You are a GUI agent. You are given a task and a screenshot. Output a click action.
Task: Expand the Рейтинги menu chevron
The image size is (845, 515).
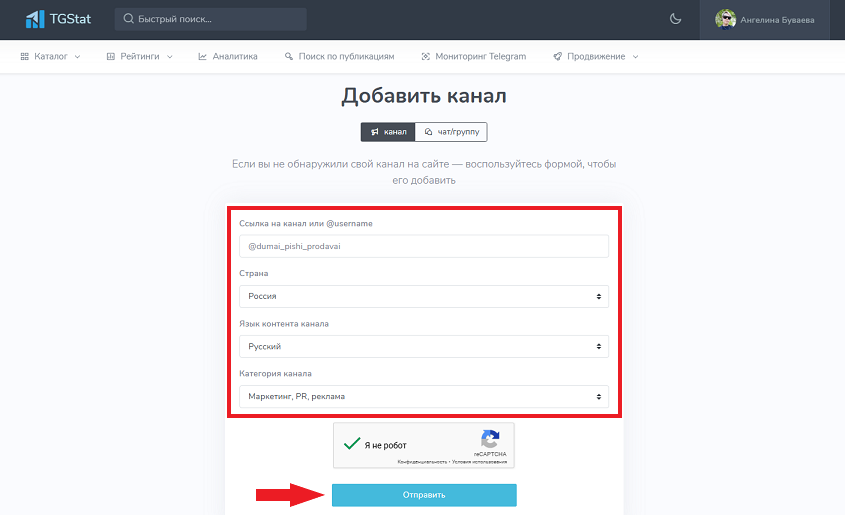(x=169, y=57)
